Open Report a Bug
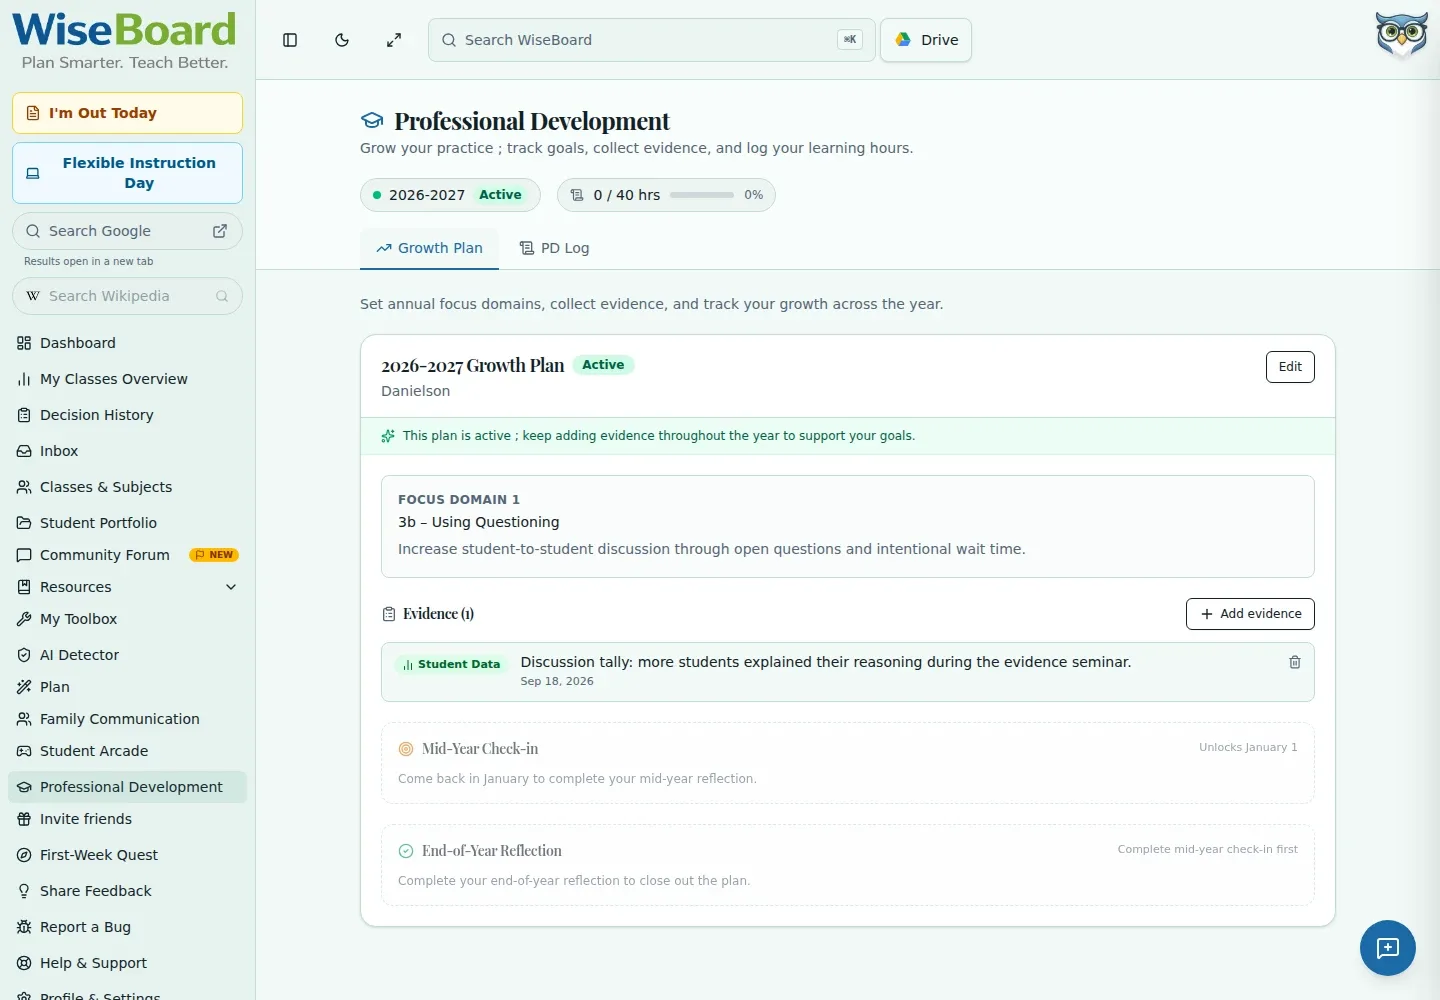The image size is (1440, 1000). (127, 927)
